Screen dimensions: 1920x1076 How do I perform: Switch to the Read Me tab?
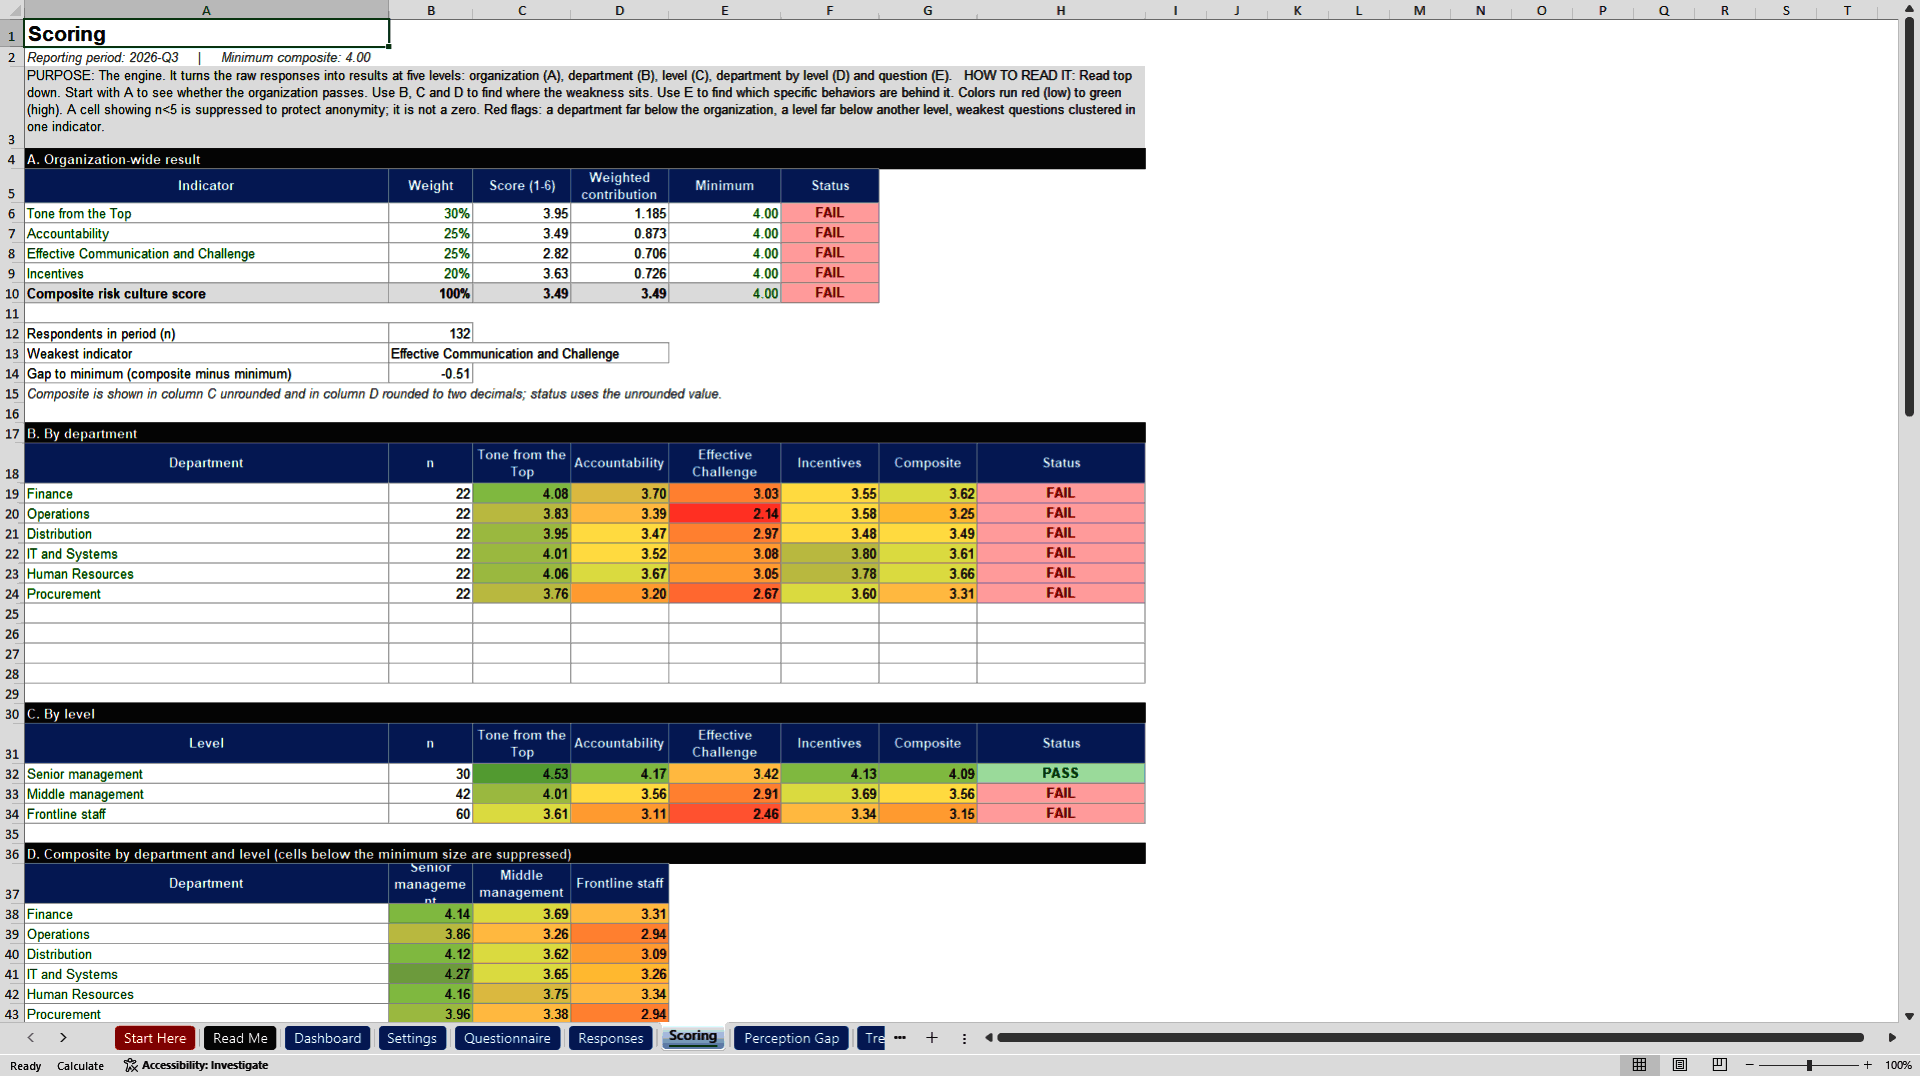[240, 1038]
